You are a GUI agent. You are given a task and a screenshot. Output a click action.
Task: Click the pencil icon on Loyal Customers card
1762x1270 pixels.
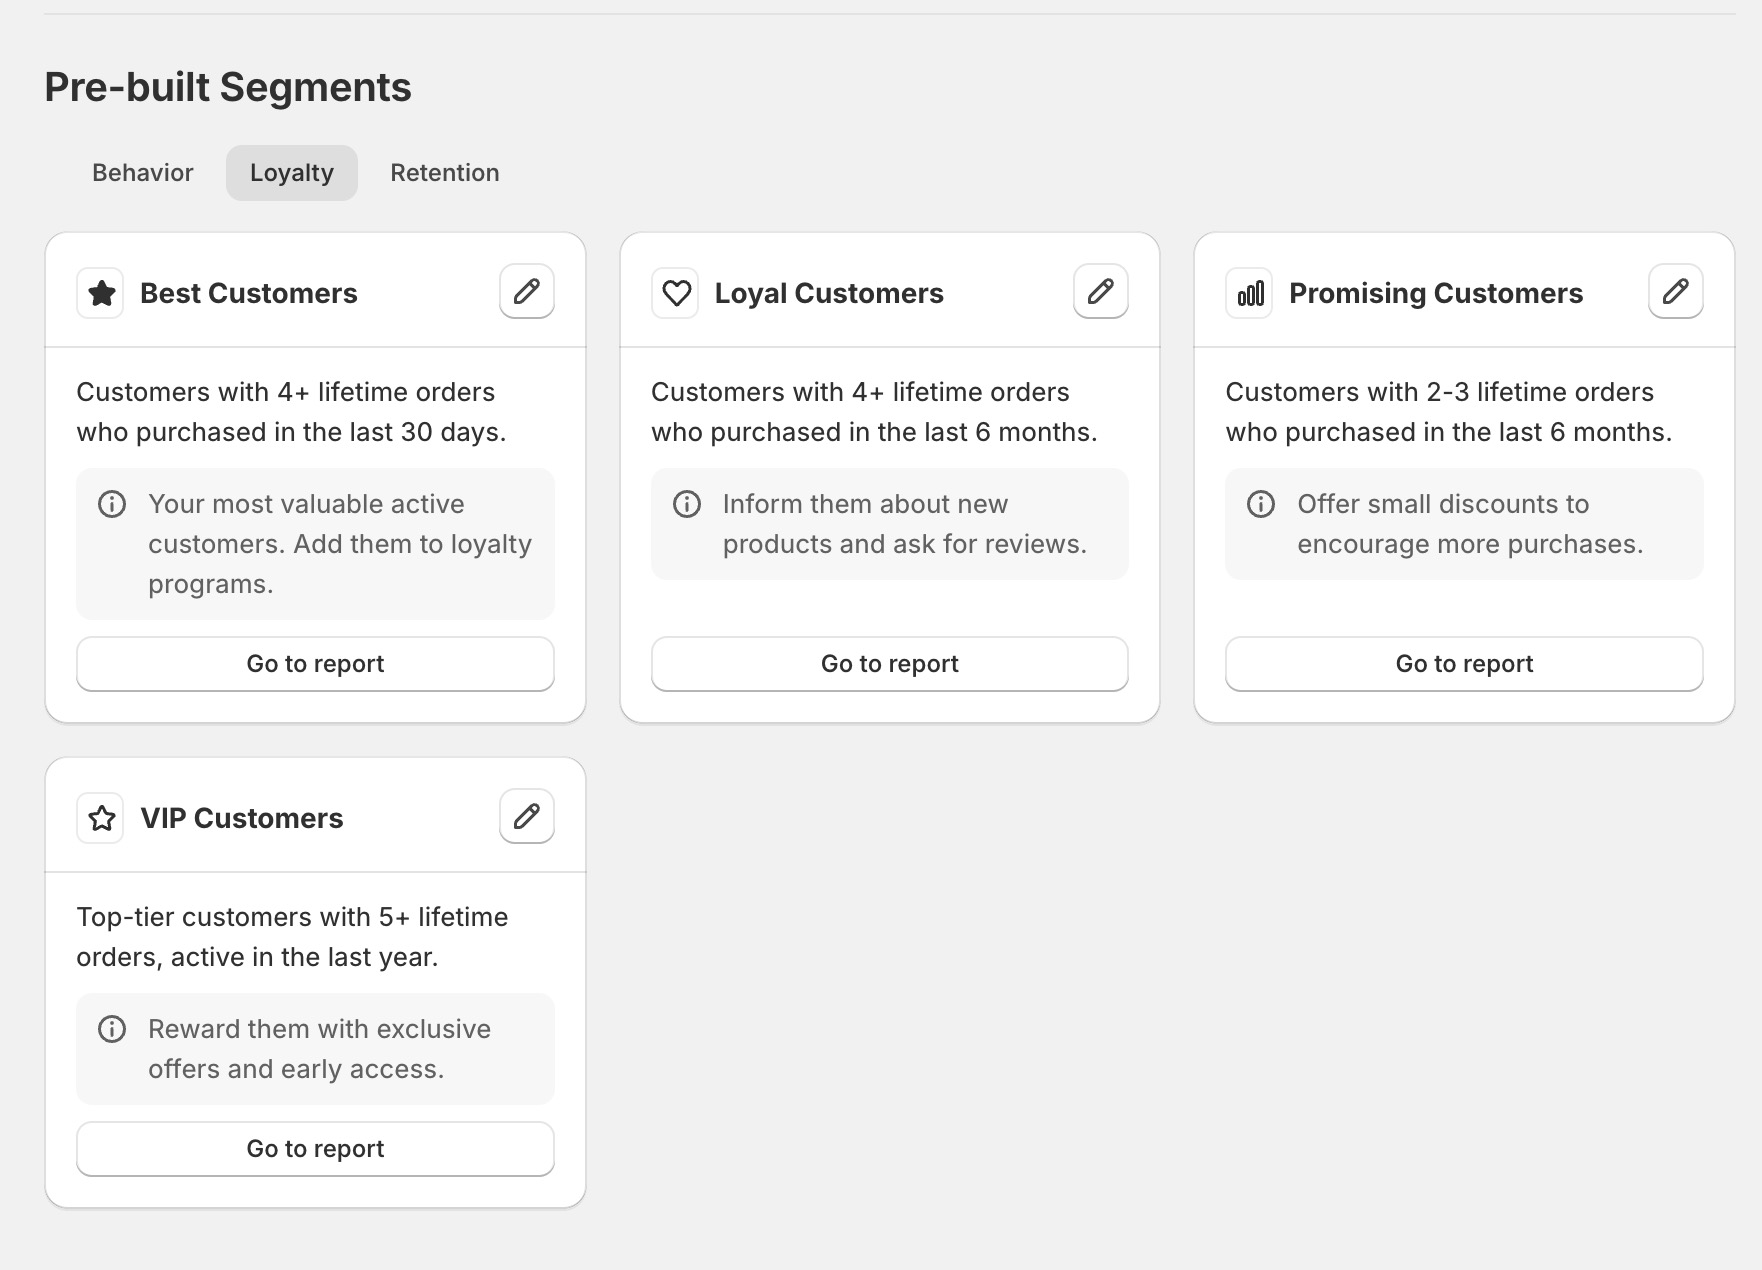tap(1101, 291)
